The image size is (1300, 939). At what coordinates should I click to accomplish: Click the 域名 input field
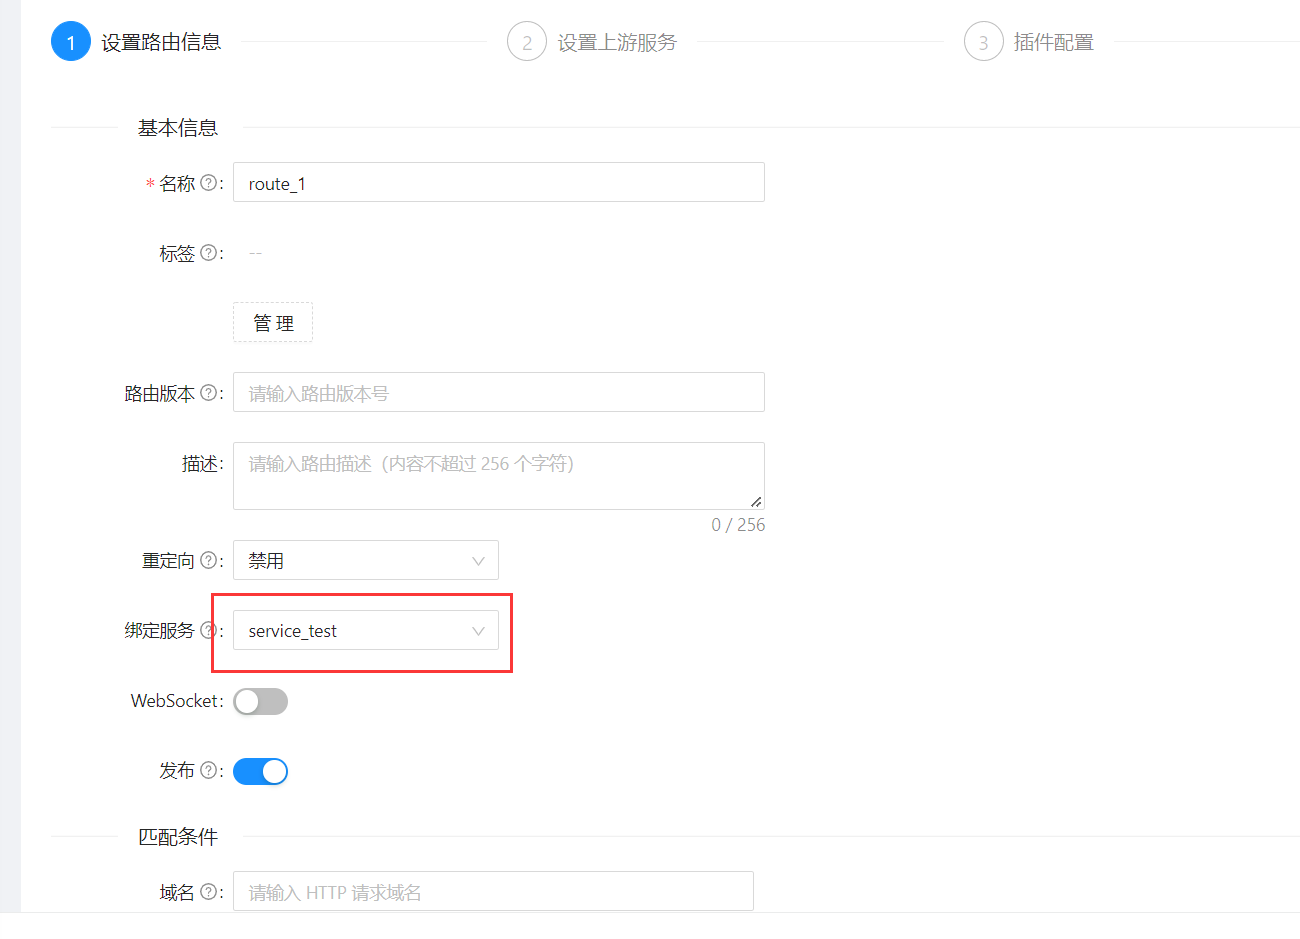coord(493,891)
